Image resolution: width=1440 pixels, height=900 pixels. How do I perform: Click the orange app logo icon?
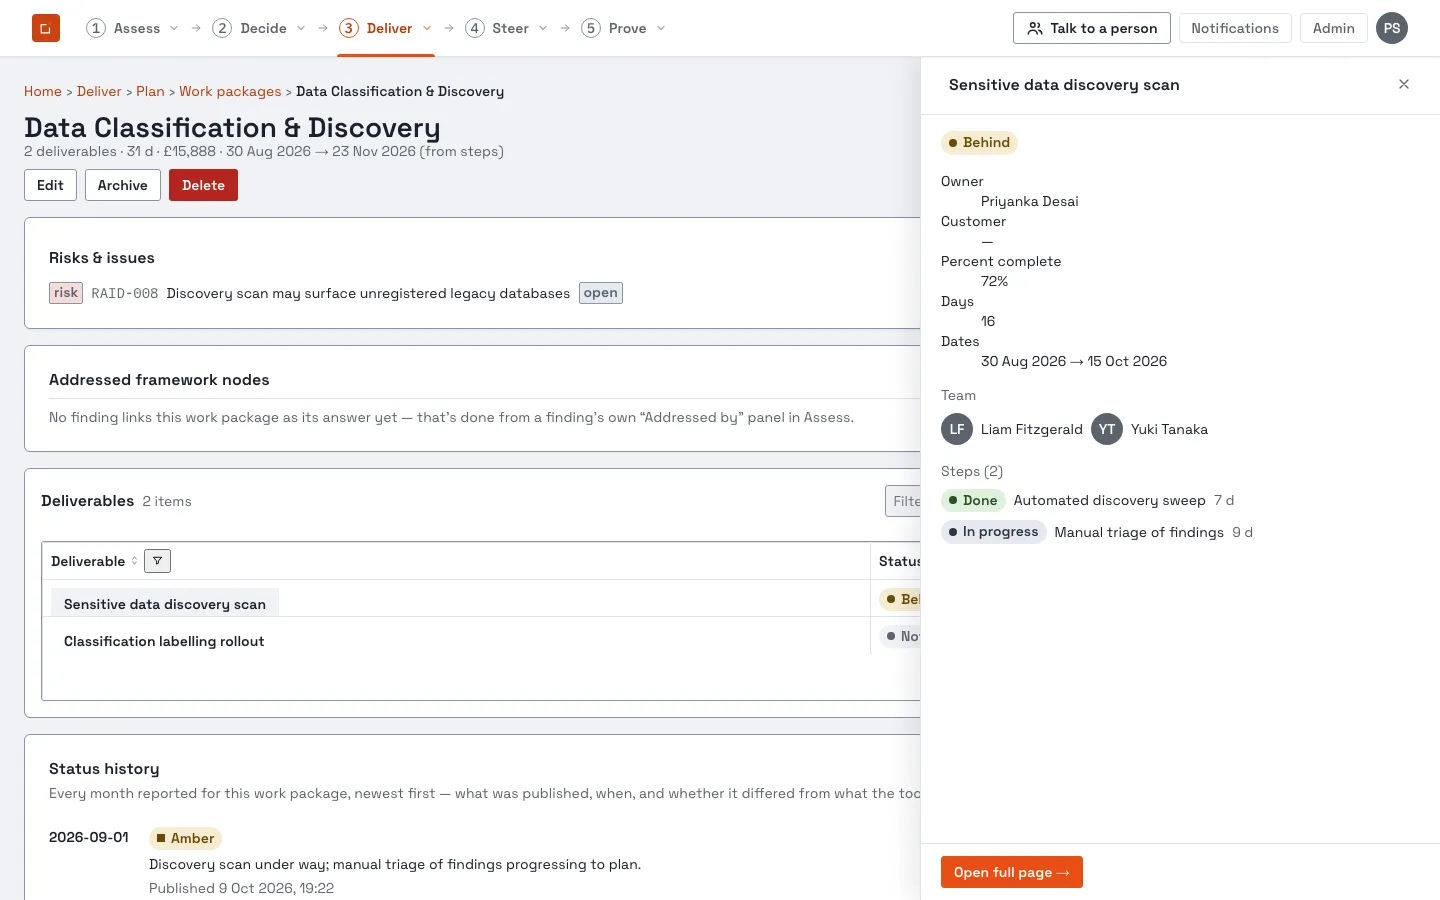tap(46, 28)
